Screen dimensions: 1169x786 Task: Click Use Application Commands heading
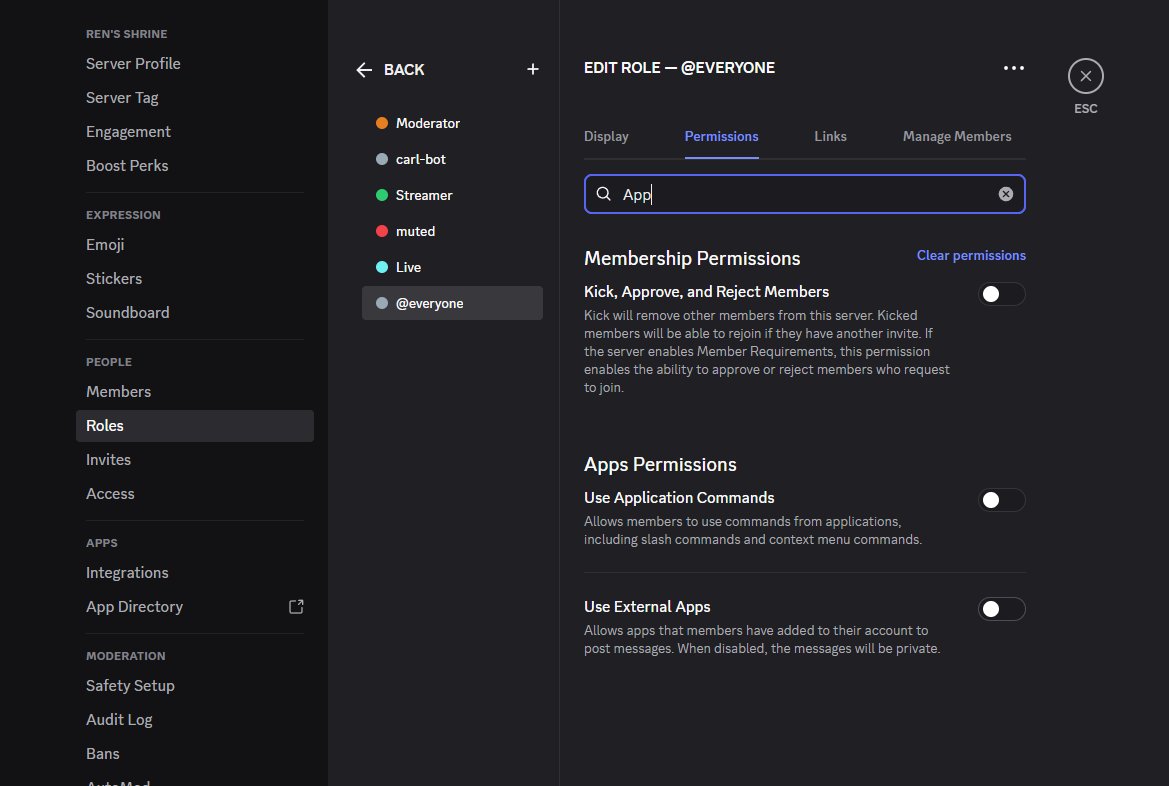(679, 497)
